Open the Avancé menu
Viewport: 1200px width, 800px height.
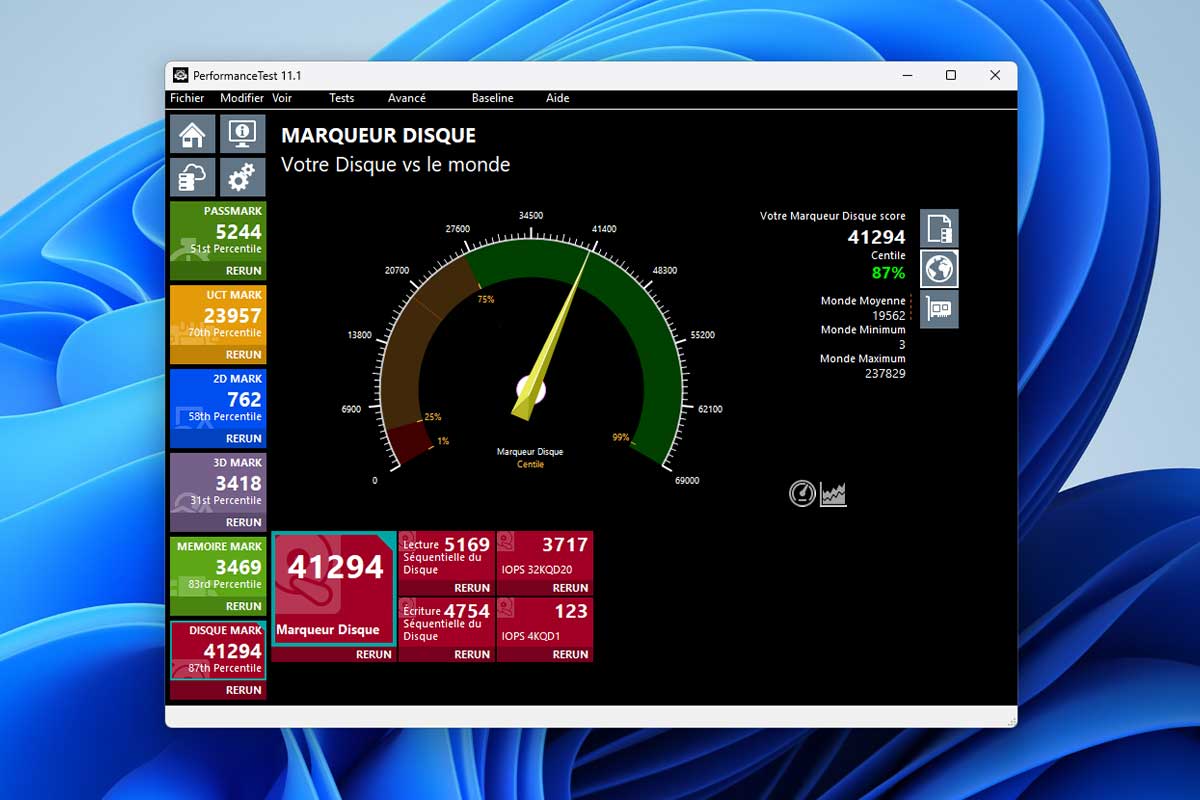(407, 98)
